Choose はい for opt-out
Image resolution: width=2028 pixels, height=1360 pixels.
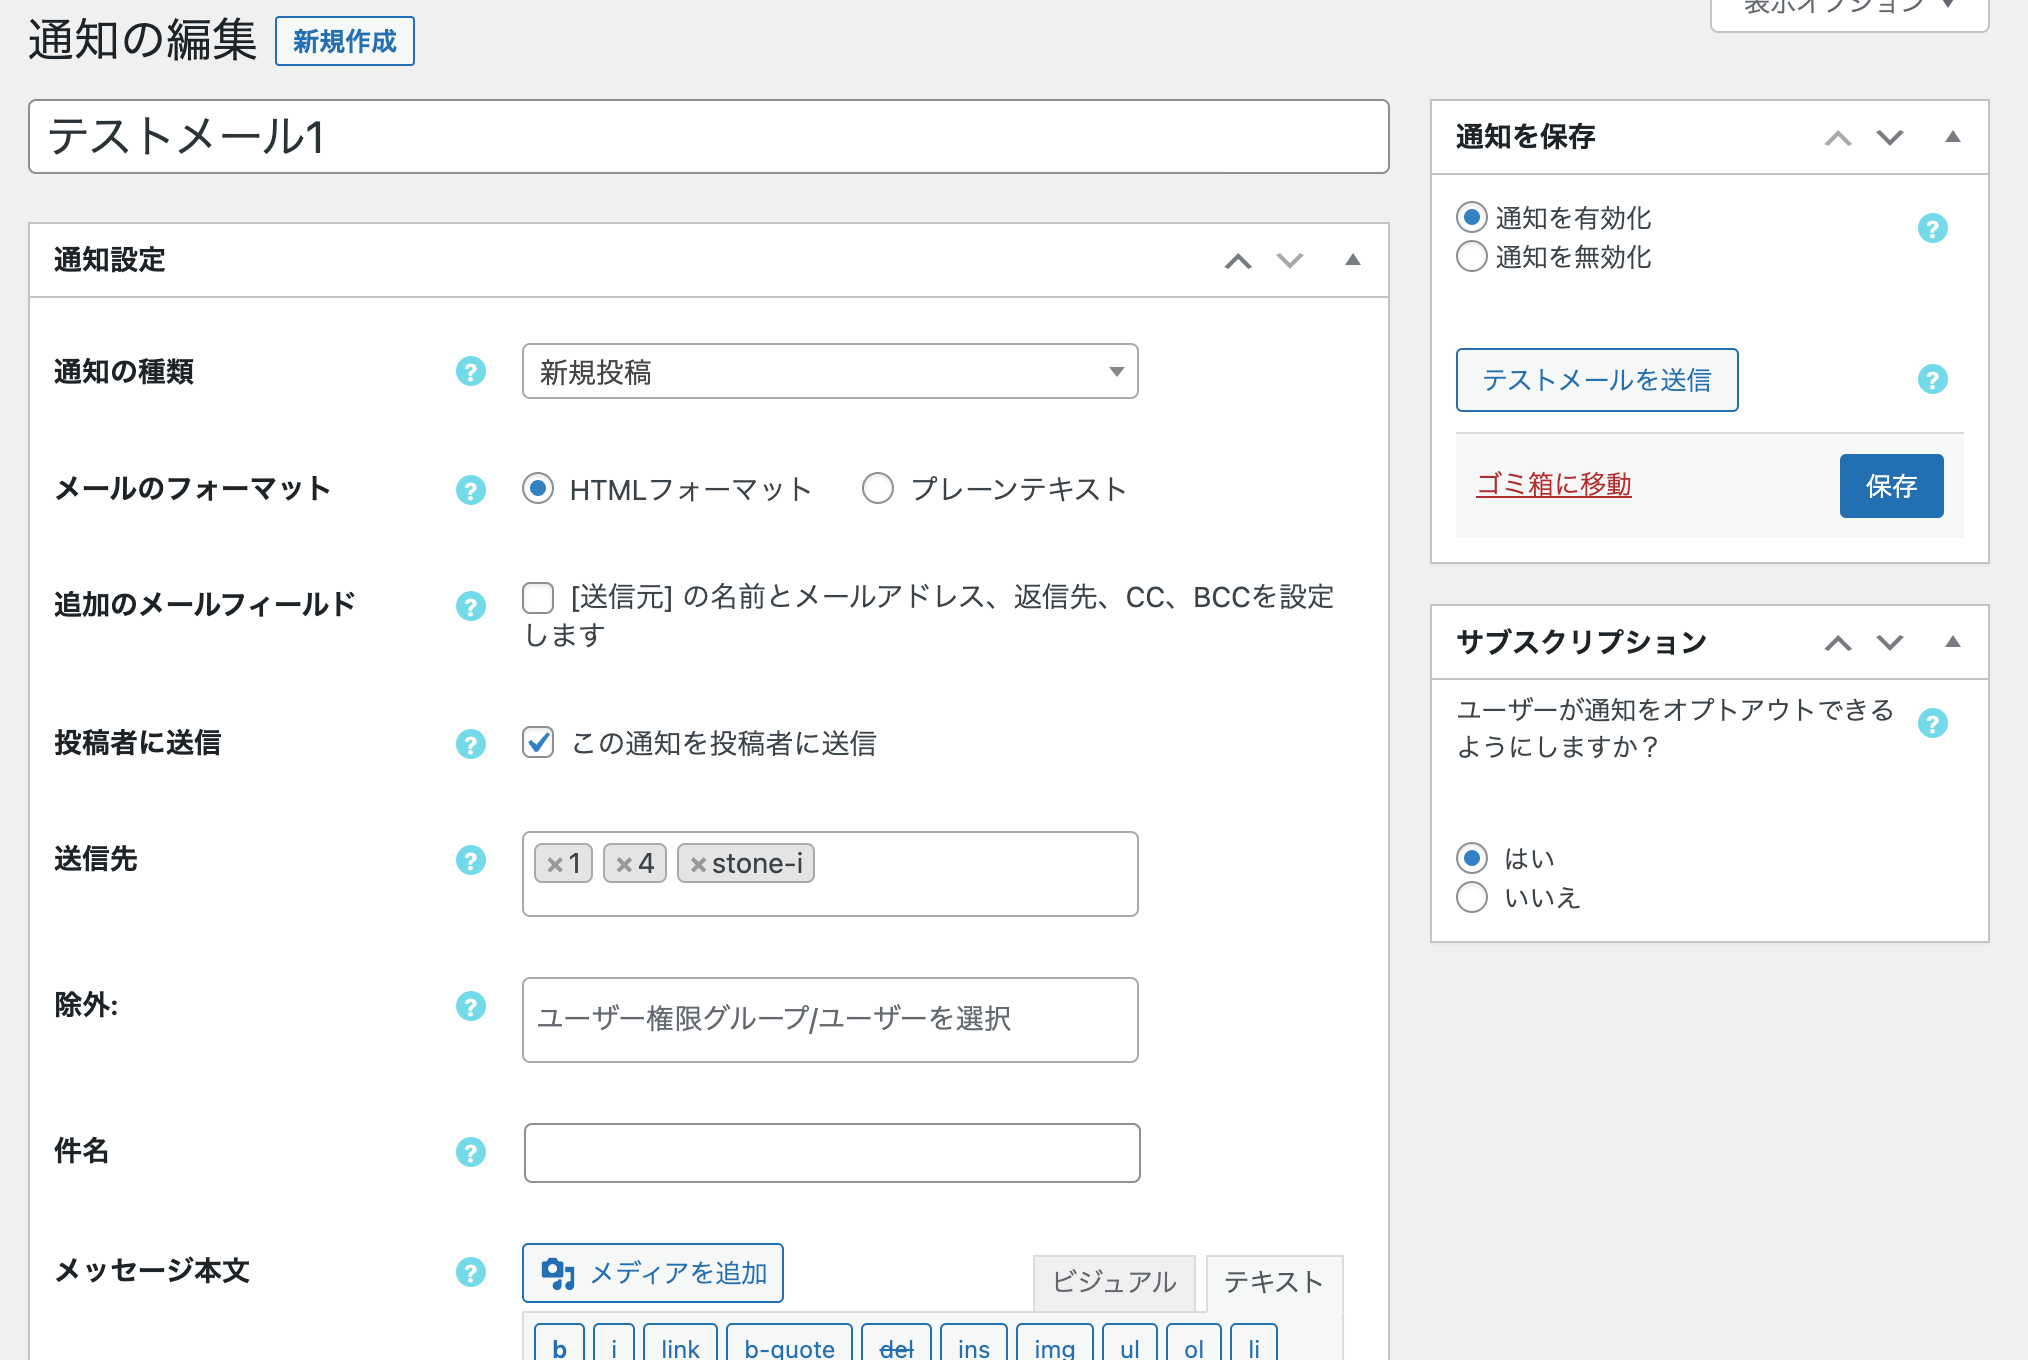tap(1472, 858)
